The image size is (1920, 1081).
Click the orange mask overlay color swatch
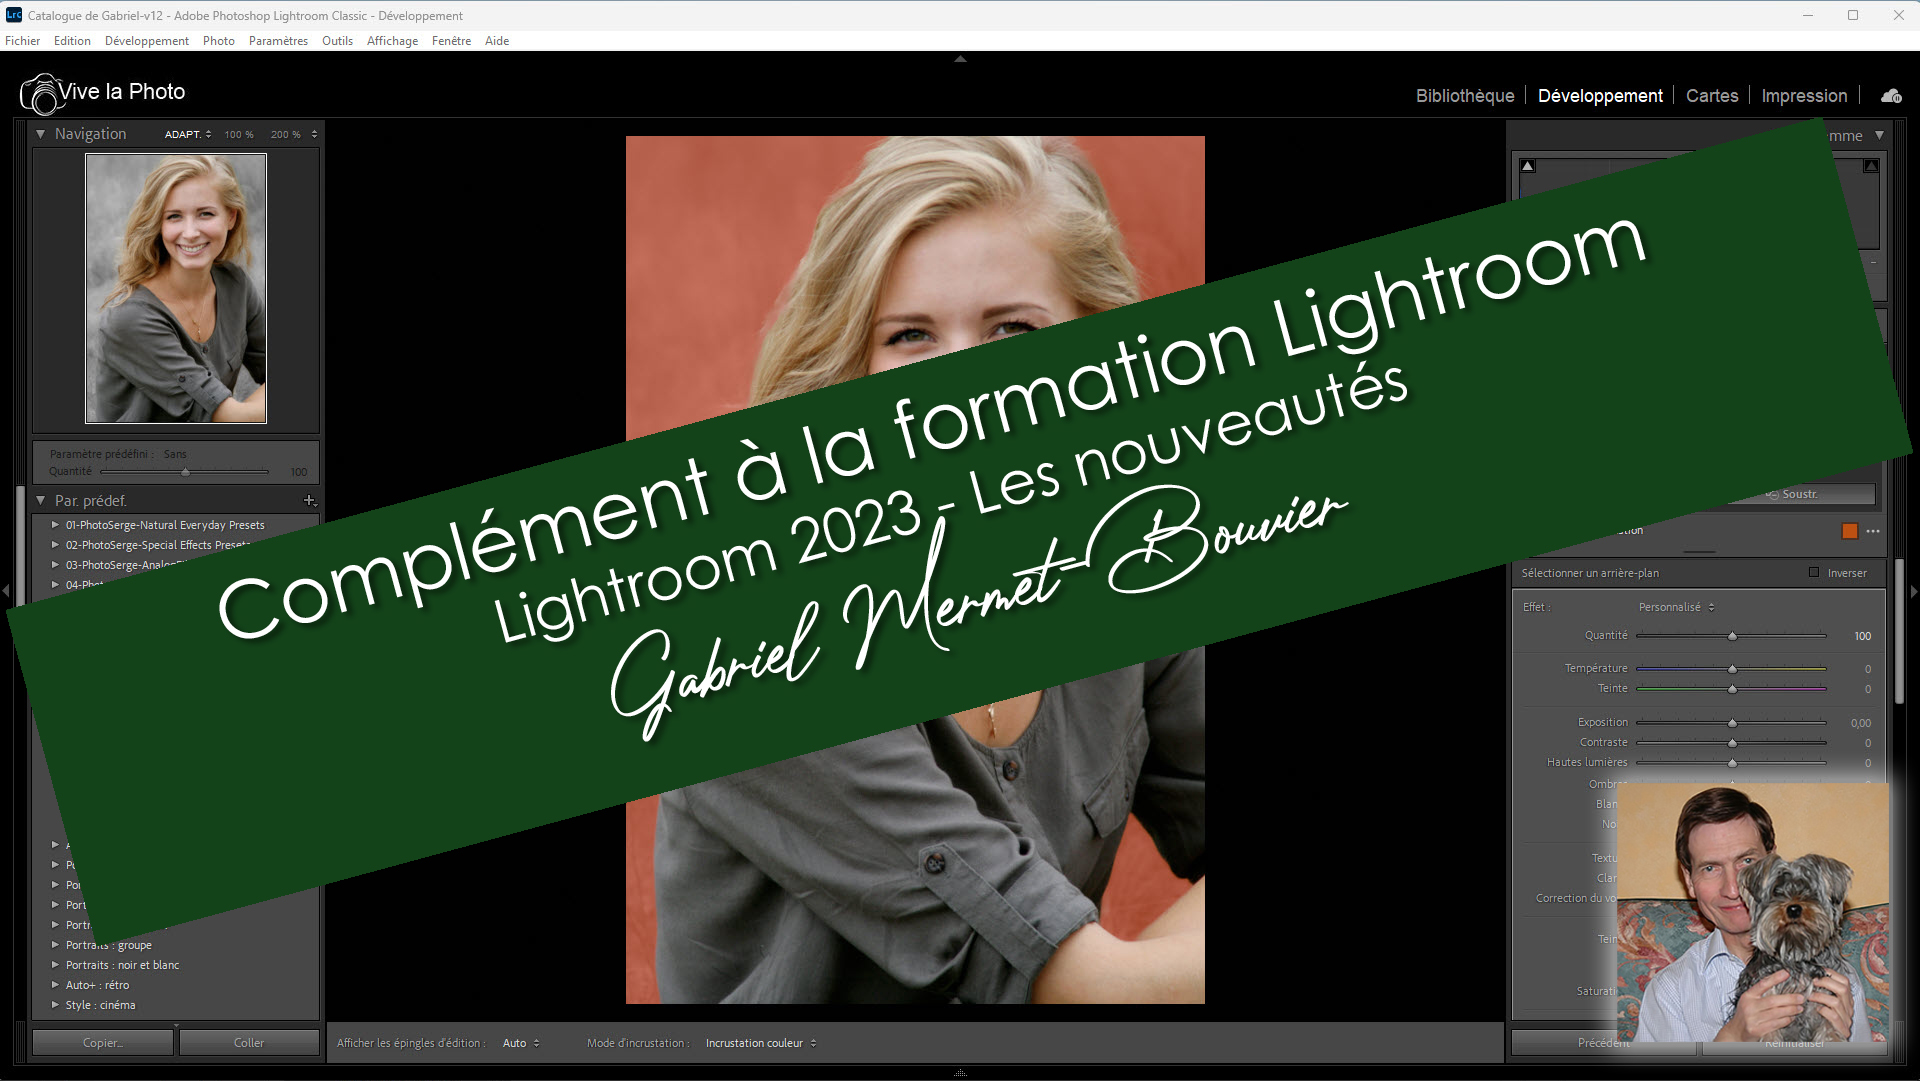click(1849, 531)
